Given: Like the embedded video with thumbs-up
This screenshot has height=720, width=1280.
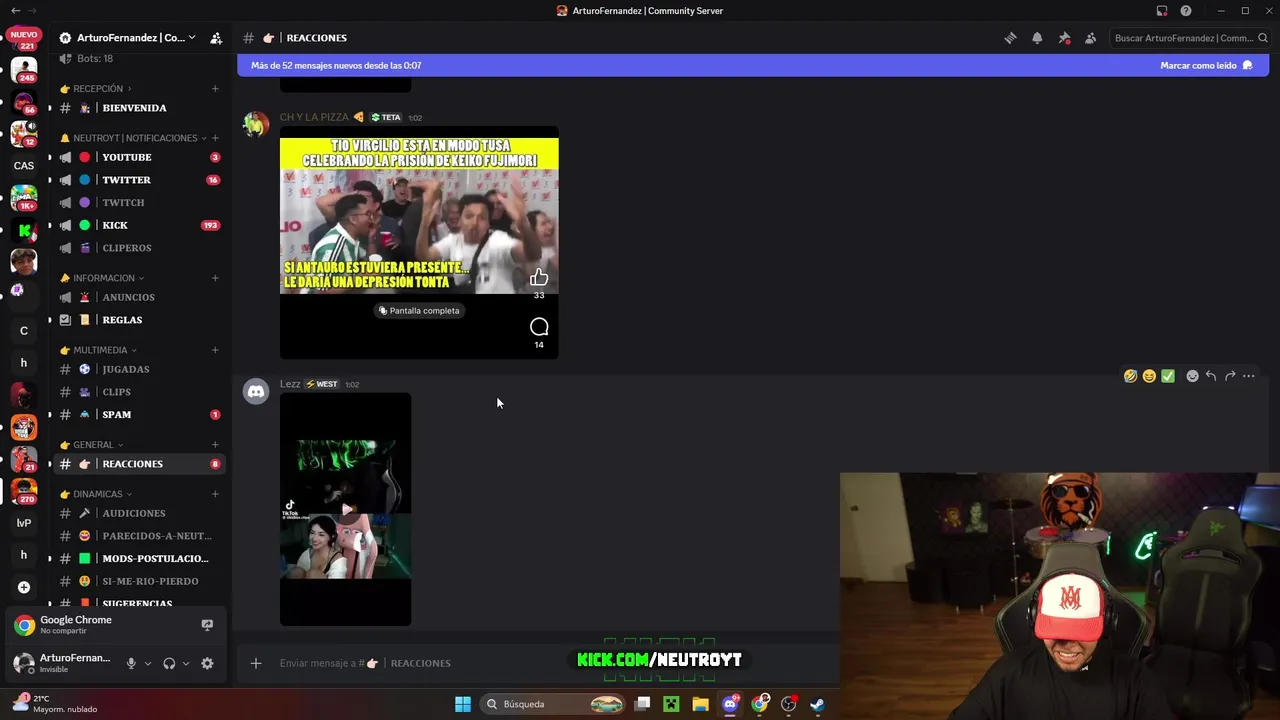Looking at the screenshot, I should [x=539, y=277].
